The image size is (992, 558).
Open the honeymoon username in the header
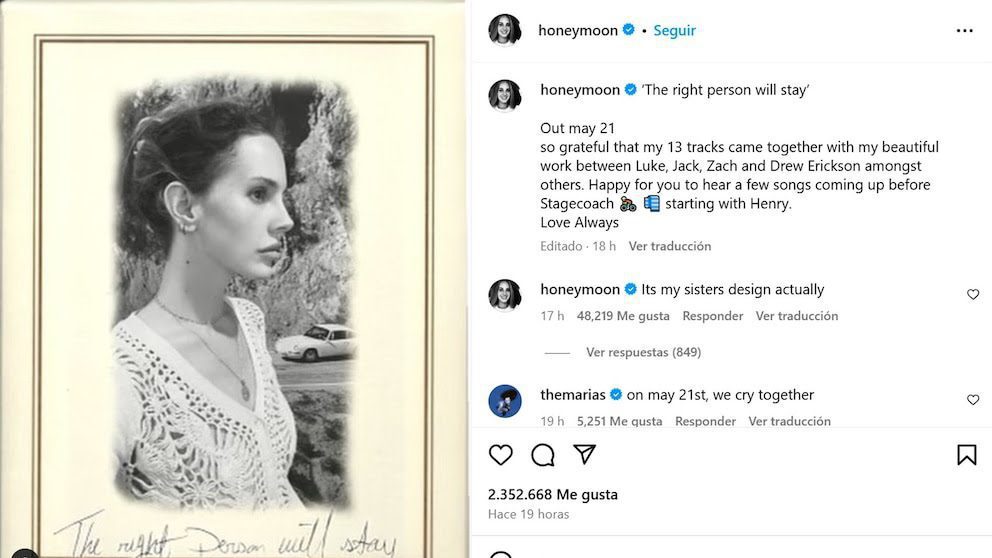[578, 30]
